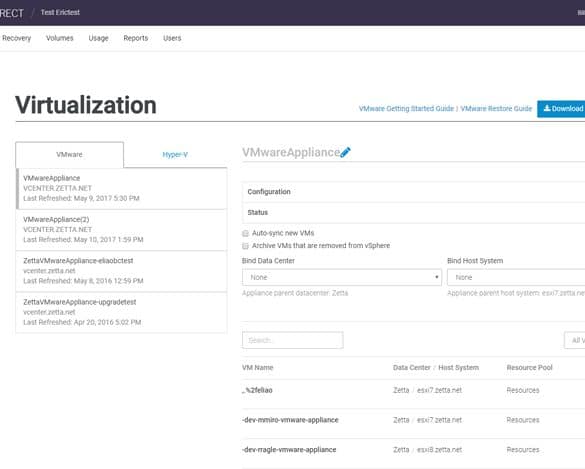Select -dev-mmiro-vmware-appliance VM name
This screenshot has width=585, height=469.
pyautogui.click(x=290, y=420)
